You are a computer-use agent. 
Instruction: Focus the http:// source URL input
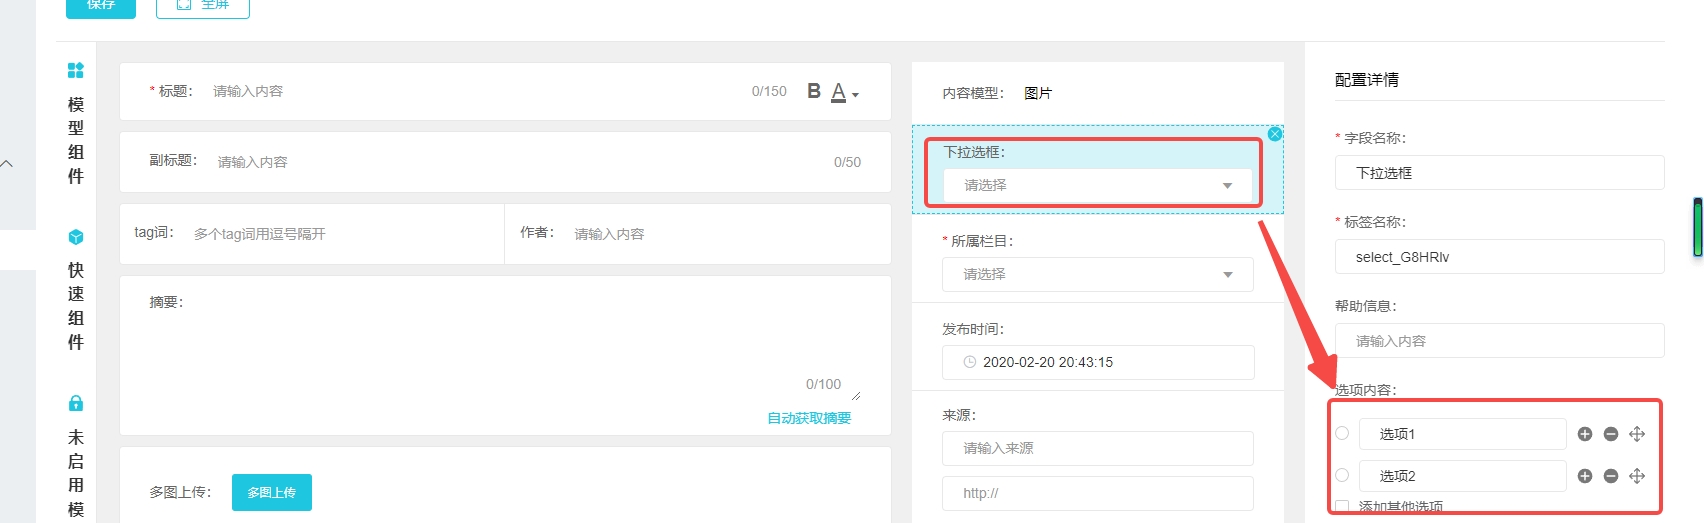(1098, 493)
